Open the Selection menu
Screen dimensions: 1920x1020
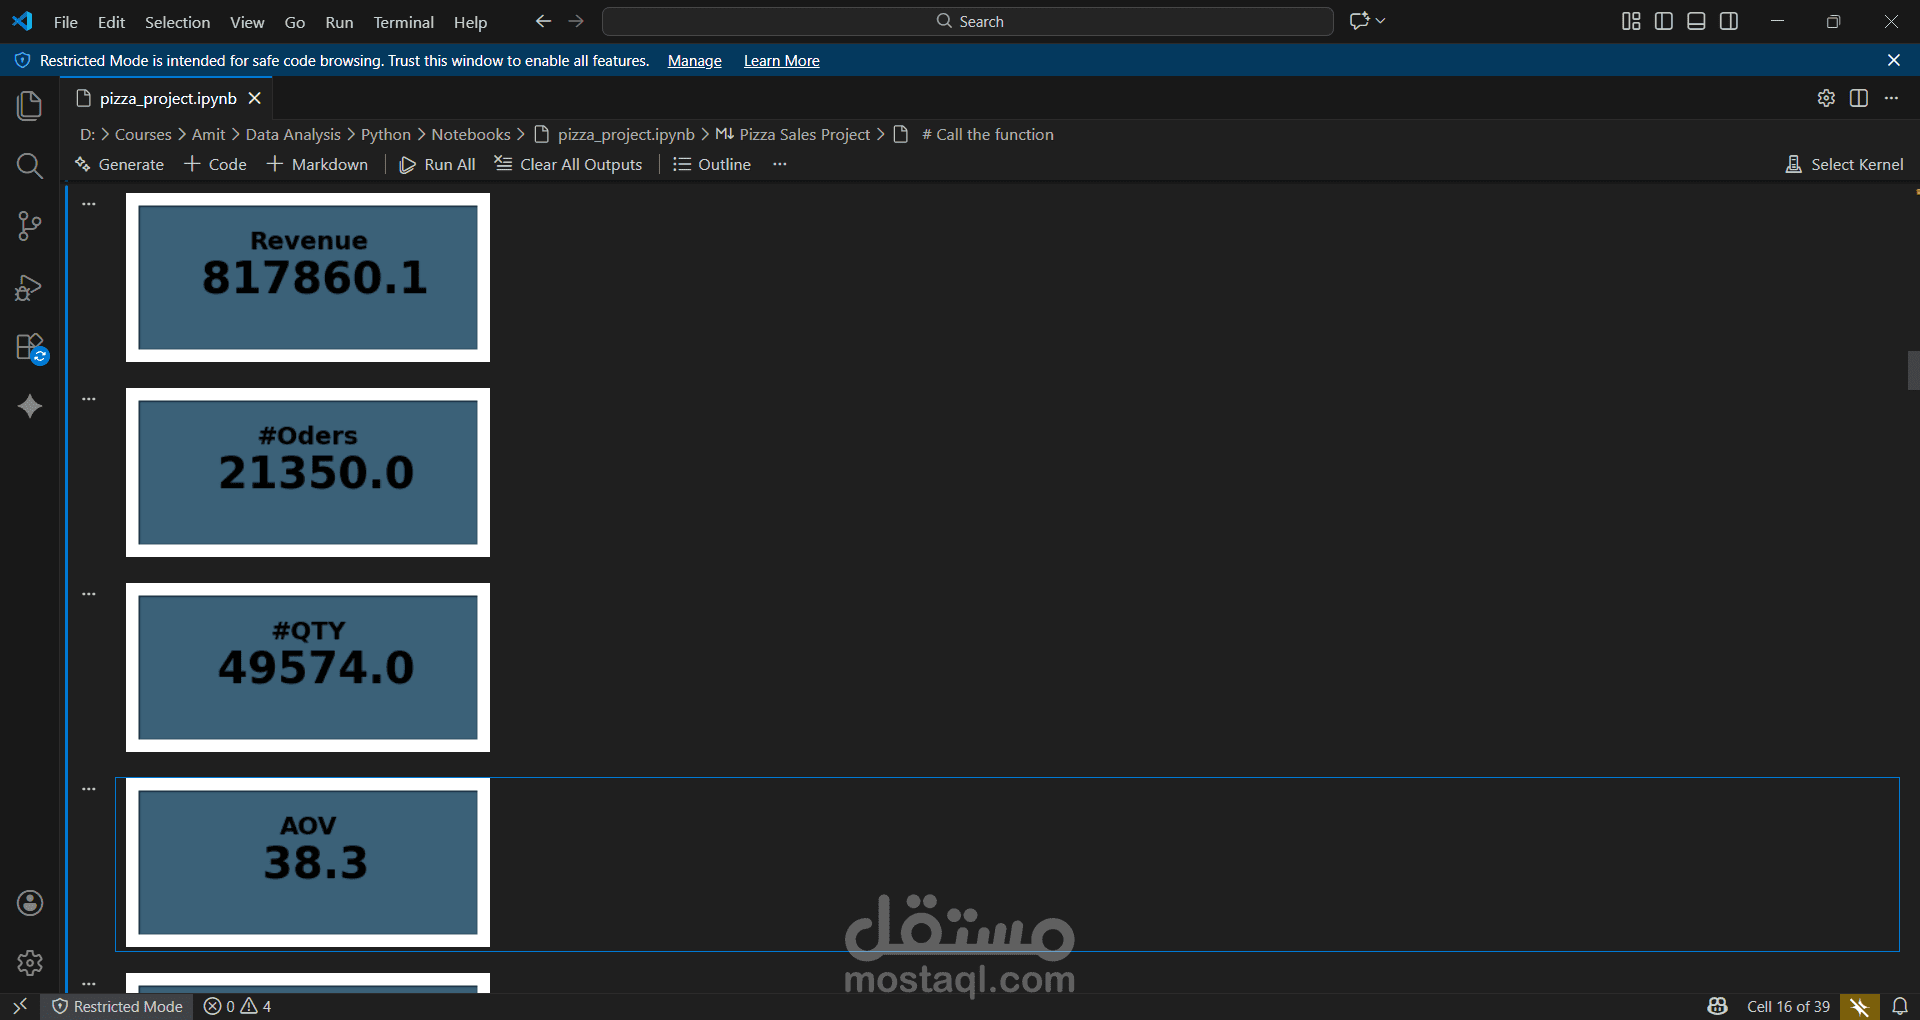coord(177,22)
